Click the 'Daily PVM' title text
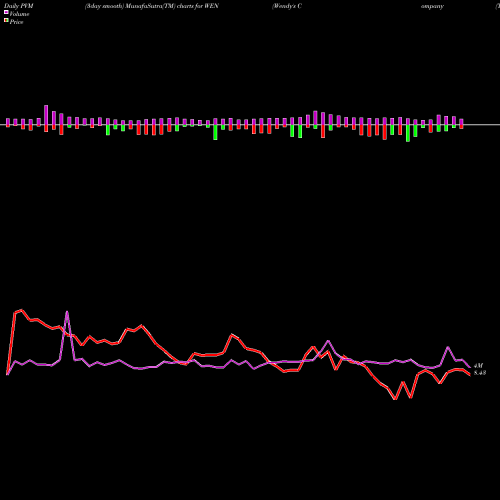The width and height of the screenshot is (500, 500). coord(19,6)
